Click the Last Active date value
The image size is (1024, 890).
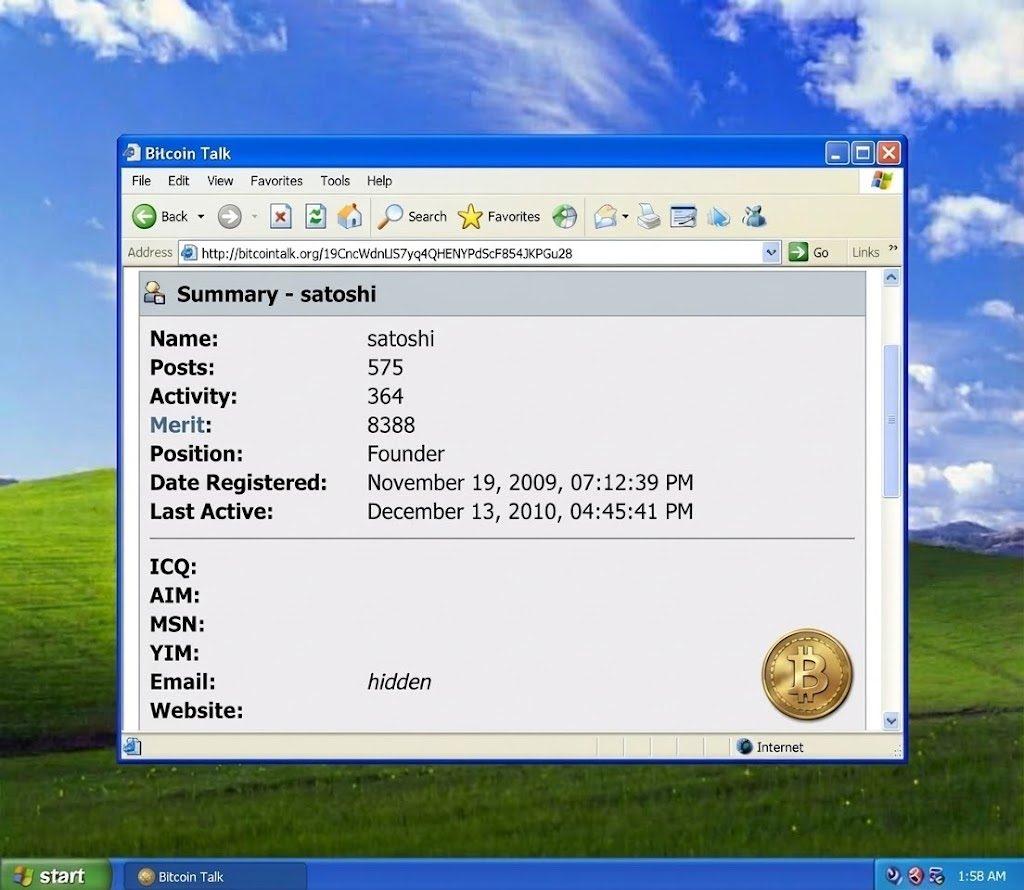tap(530, 511)
